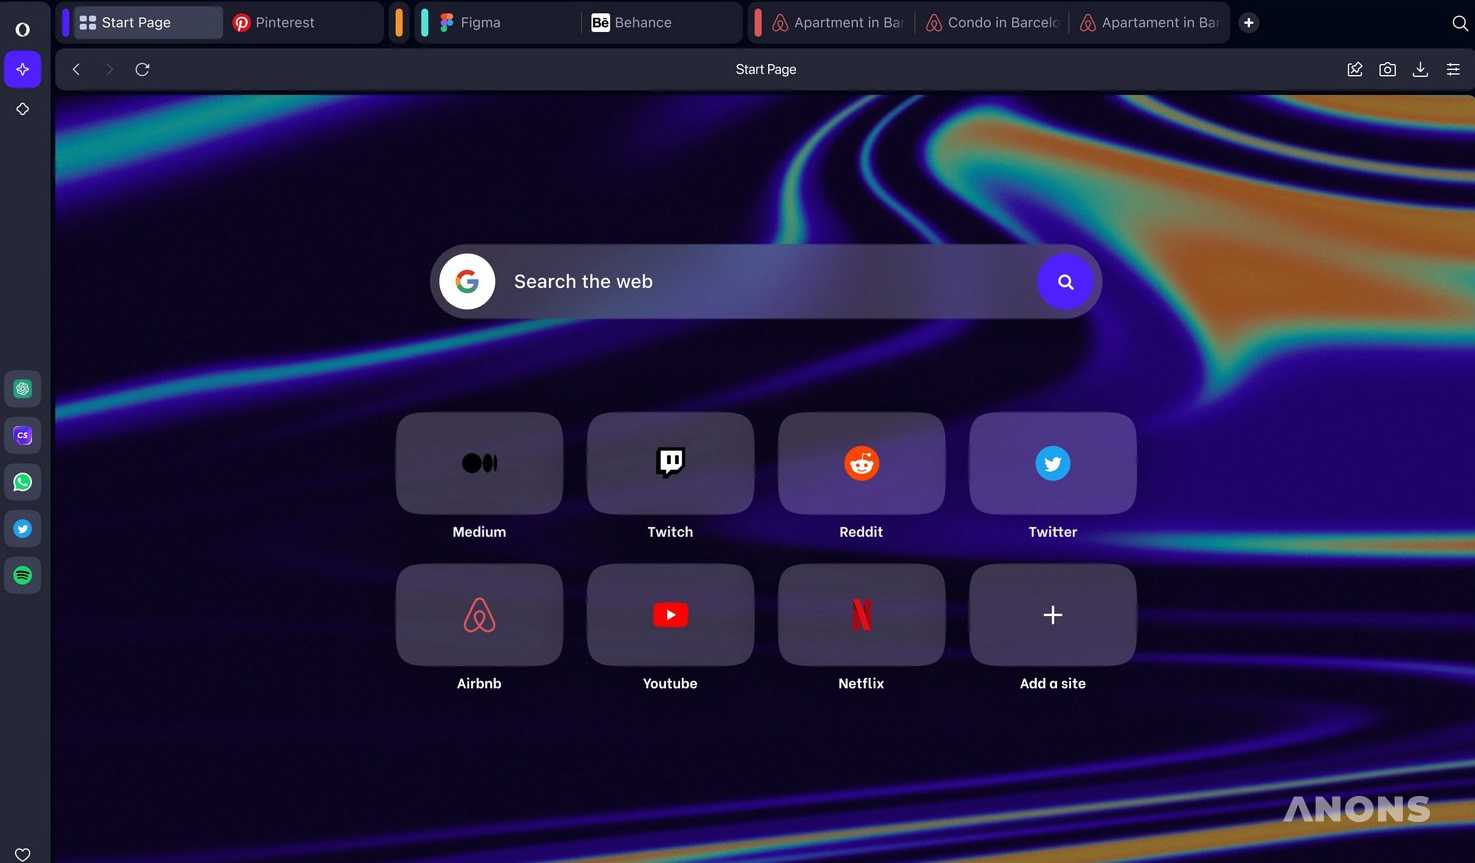This screenshot has height=863, width=1475.
Task: Collapse the red tab island handle
Action: (x=758, y=22)
